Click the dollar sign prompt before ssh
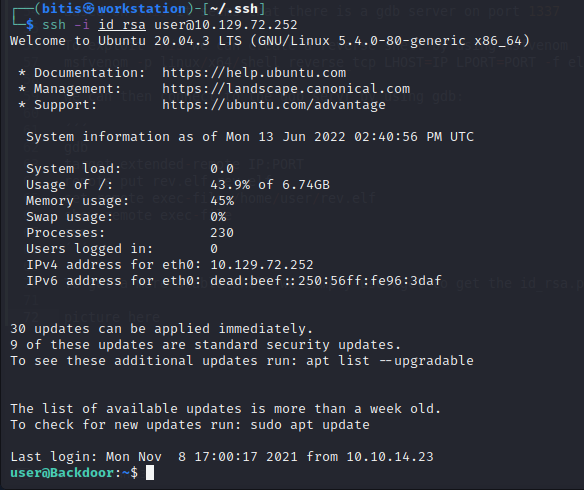The height and width of the screenshot is (490, 584). (x=30, y=25)
